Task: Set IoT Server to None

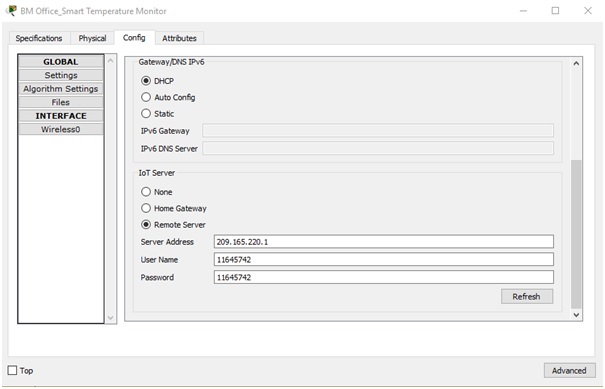Action: (x=146, y=192)
